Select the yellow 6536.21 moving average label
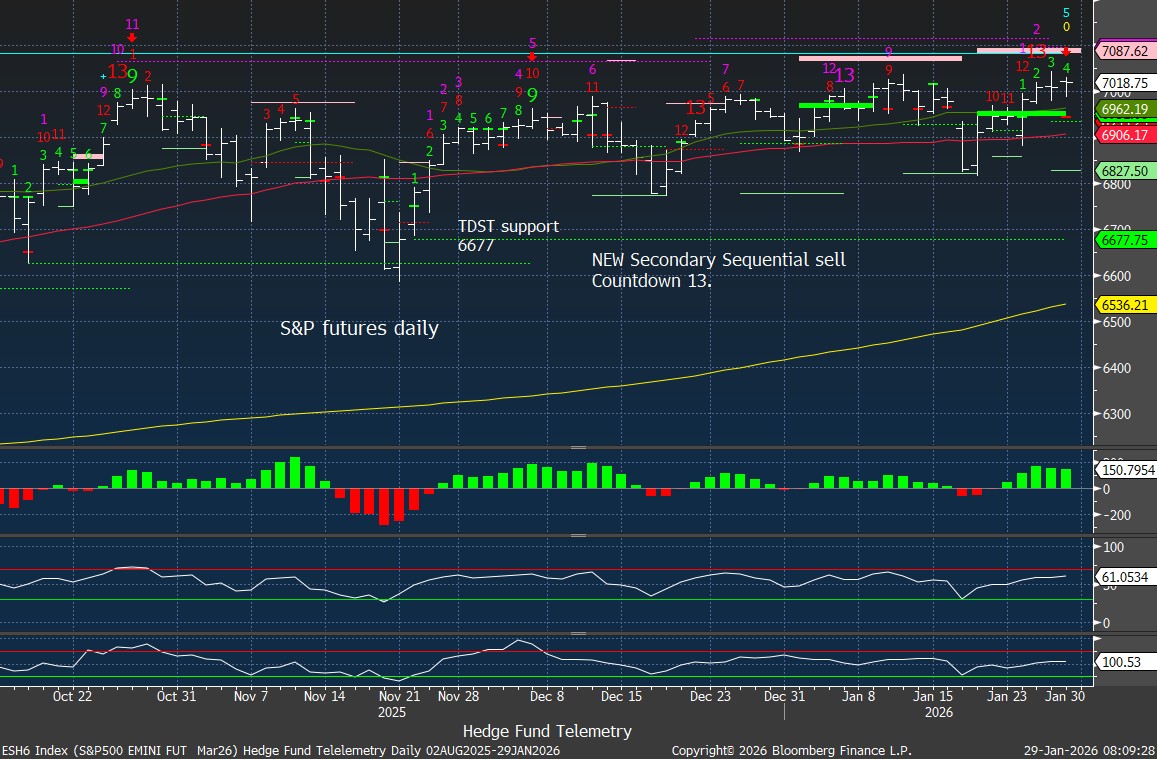This screenshot has height=759, width=1157. [1125, 304]
